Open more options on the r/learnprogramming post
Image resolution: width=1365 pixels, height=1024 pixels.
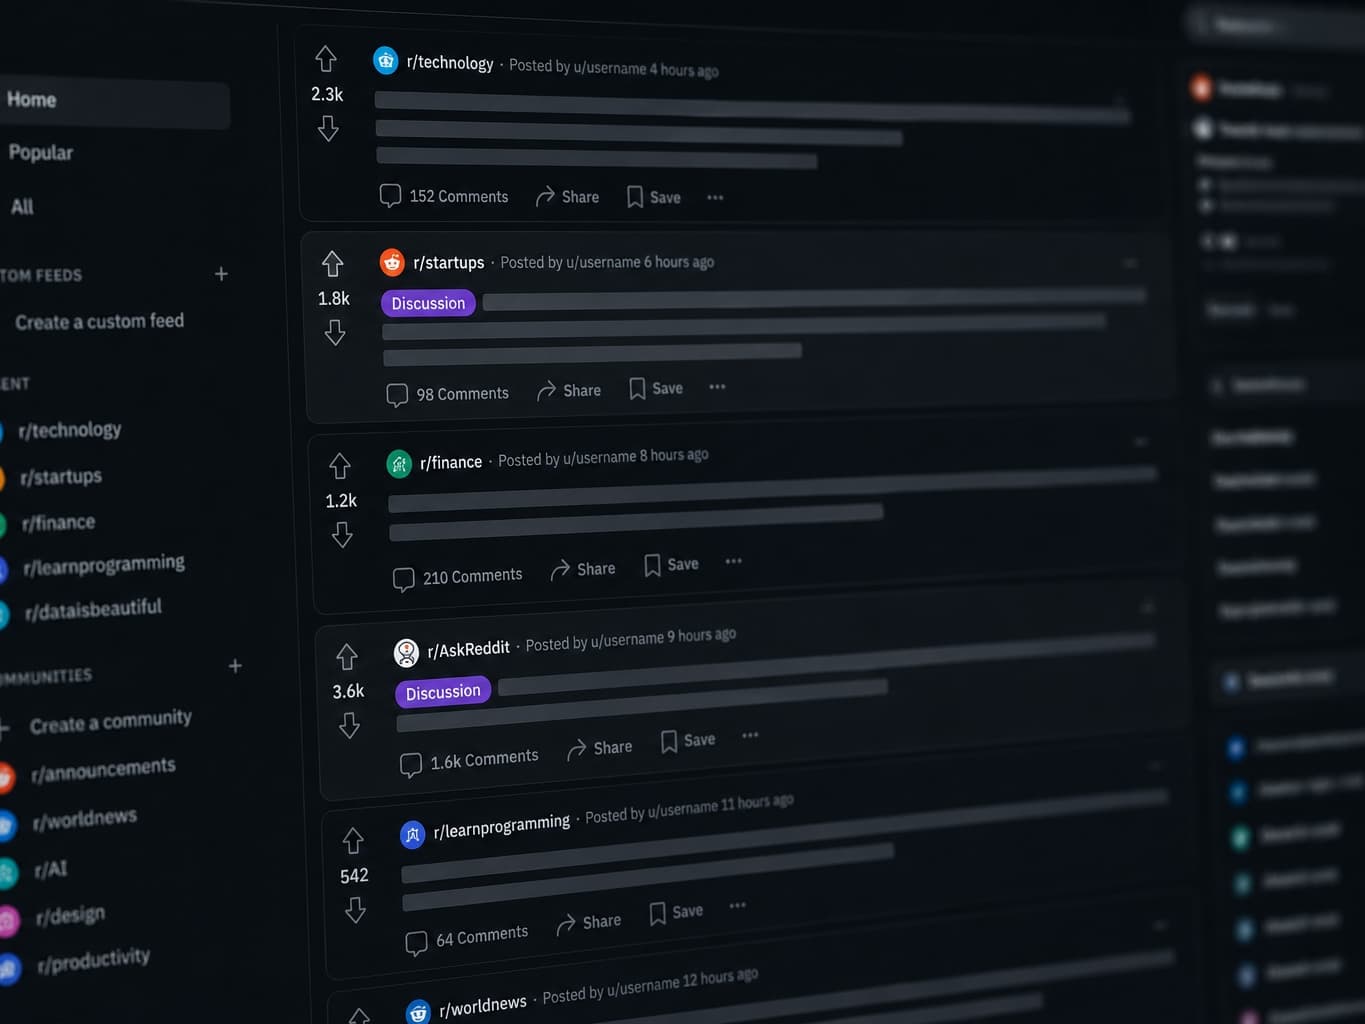click(738, 905)
